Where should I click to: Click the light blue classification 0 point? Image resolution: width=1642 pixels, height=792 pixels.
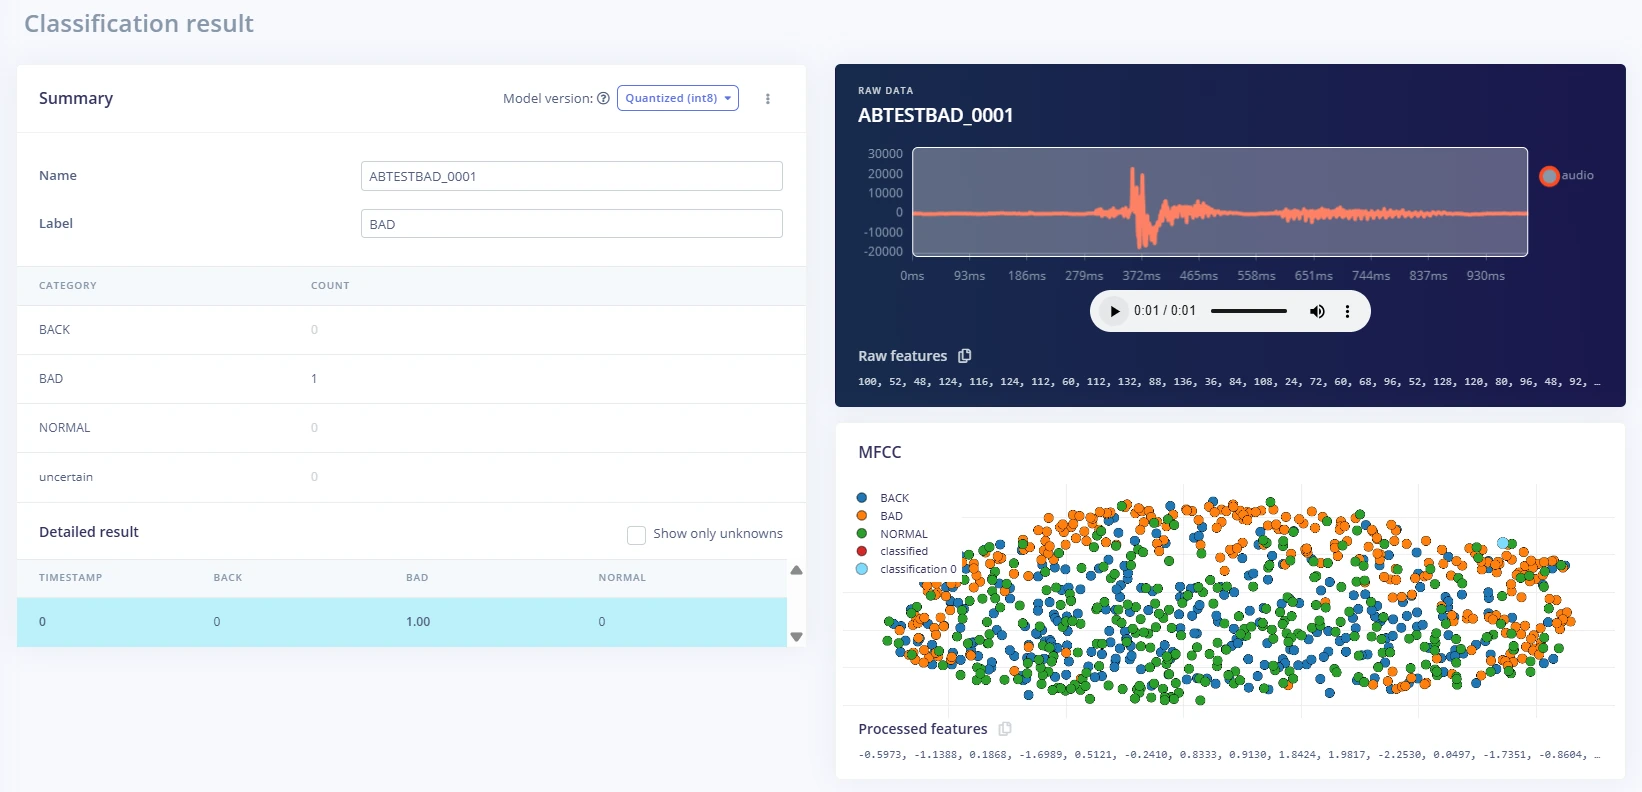point(1502,543)
